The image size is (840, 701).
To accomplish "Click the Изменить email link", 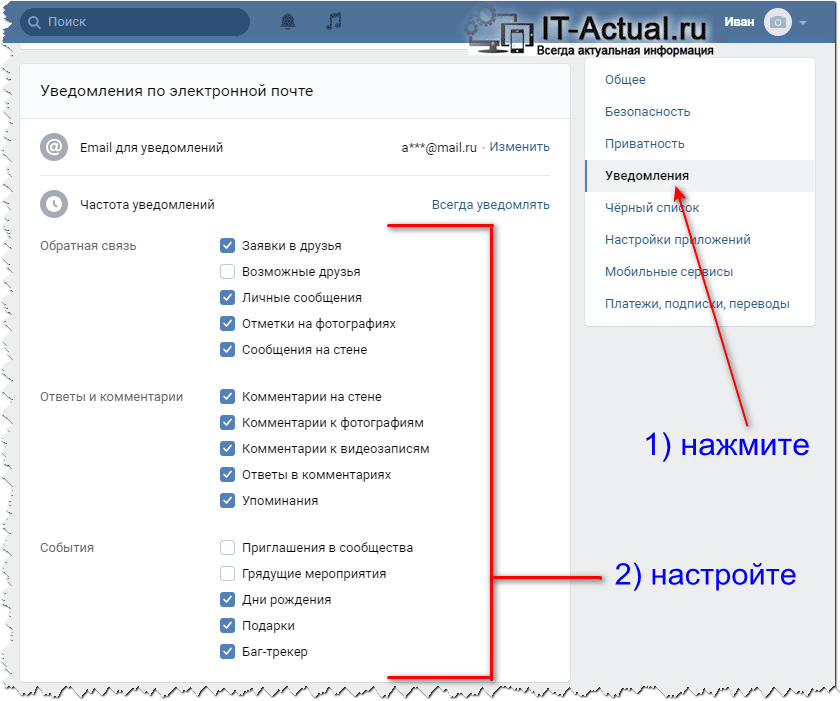I will (x=519, y=147).
